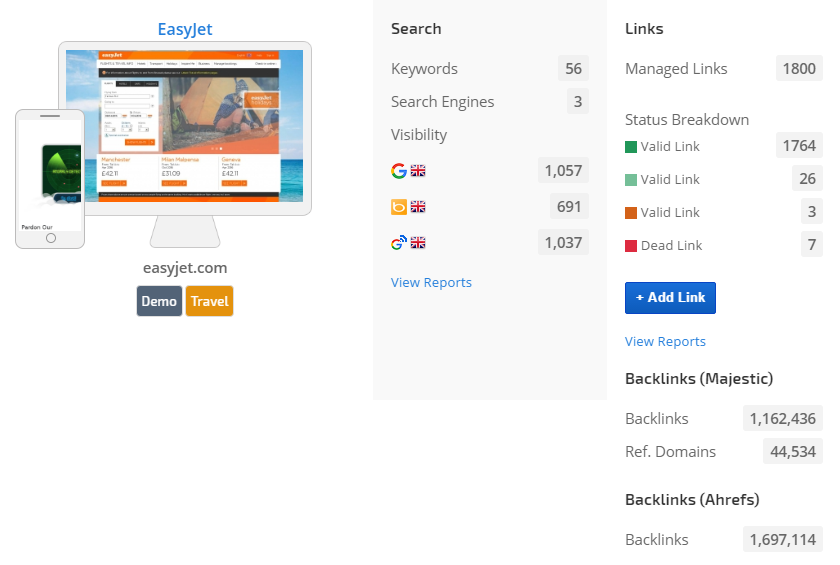Click the UK flag beside the Google icon

tap(418, 171)
